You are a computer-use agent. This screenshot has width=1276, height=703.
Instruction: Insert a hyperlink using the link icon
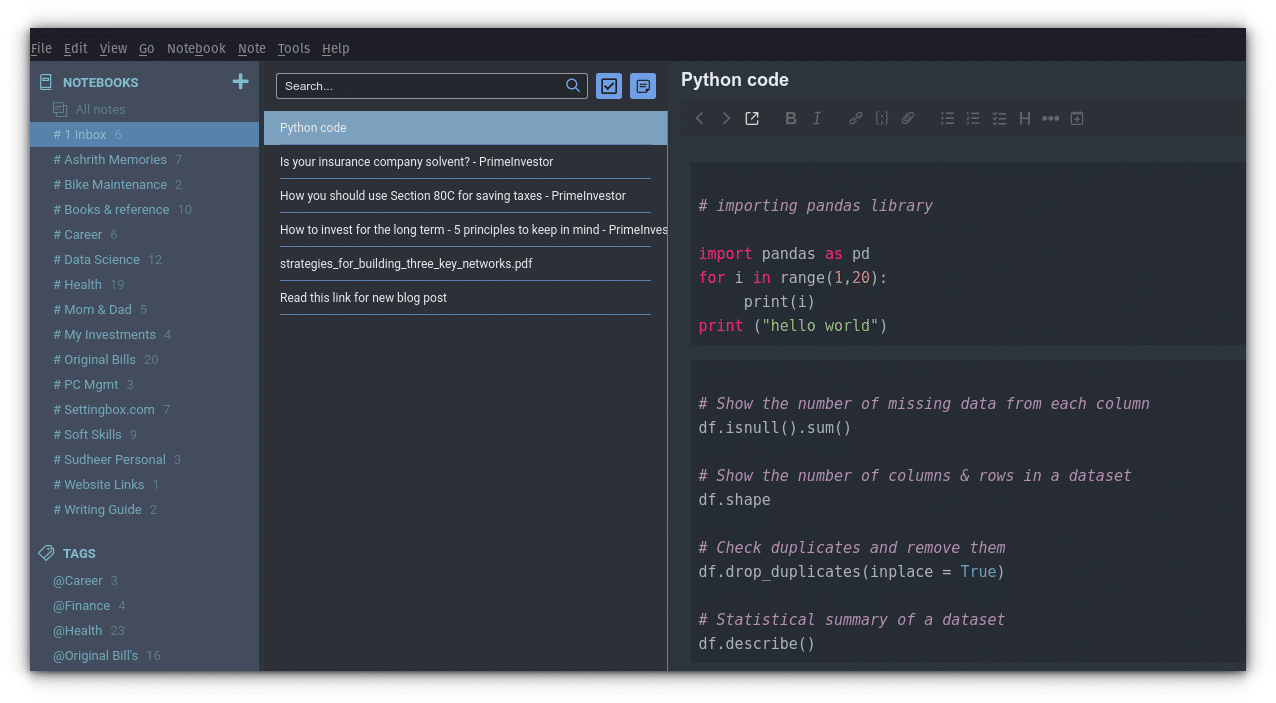856,118
